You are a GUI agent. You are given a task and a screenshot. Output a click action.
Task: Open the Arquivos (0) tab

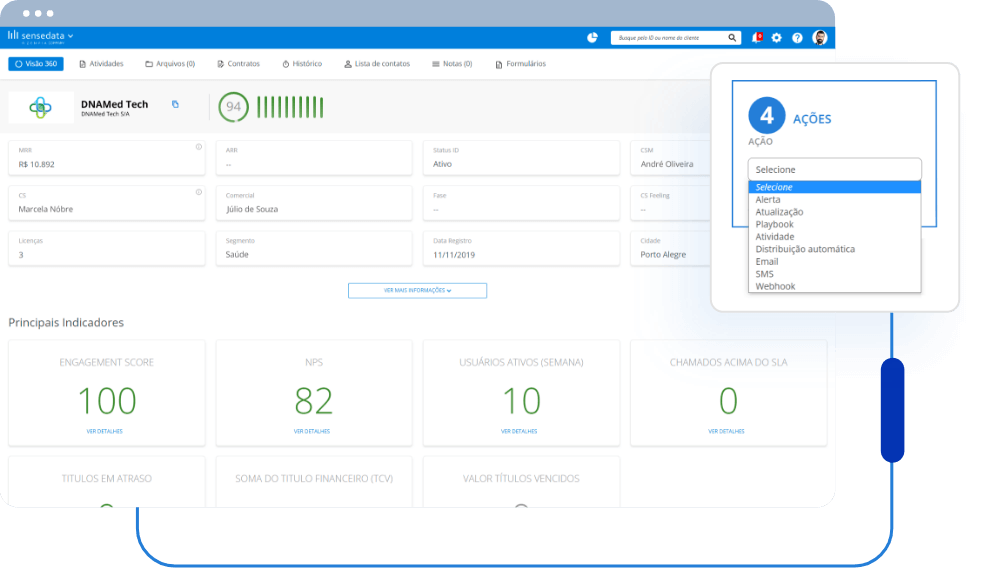[170, 64]
